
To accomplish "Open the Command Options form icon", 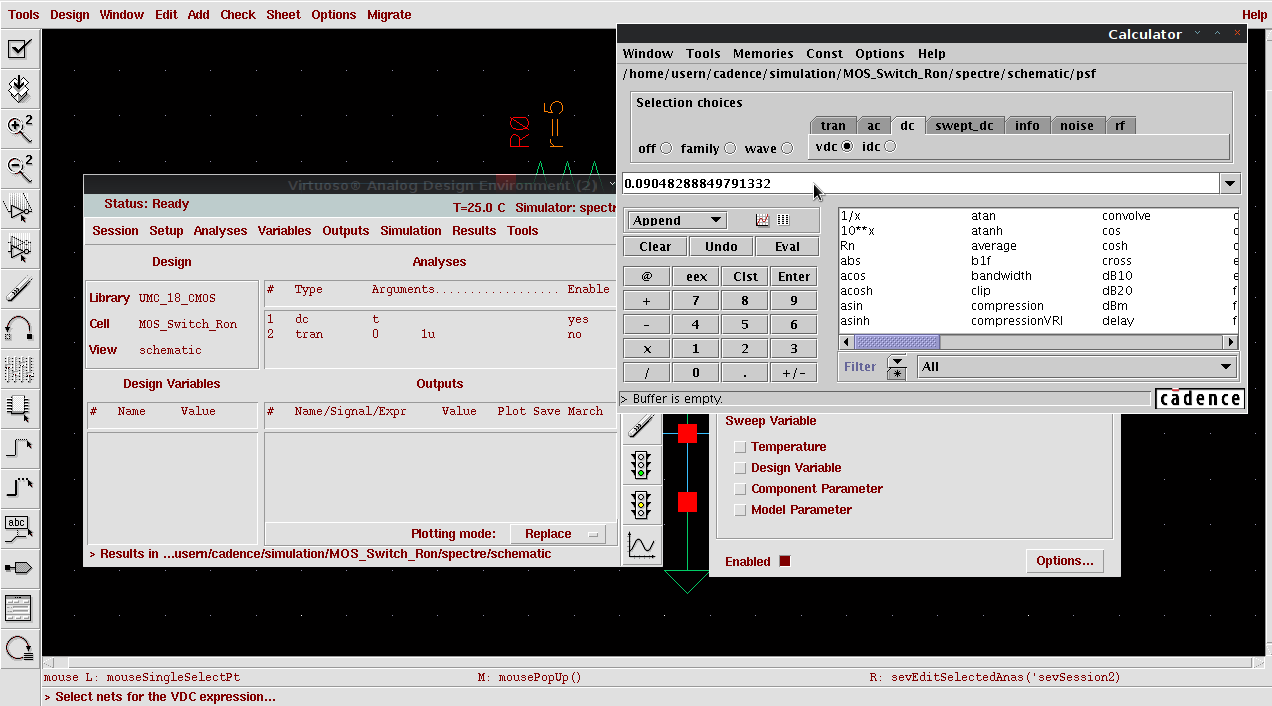I will [19, 608].
